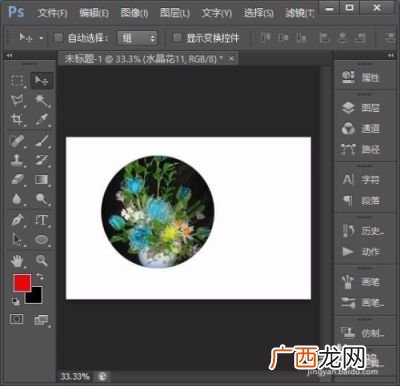Select the Type tool
The height and width of the screenshot is (386, 400).
coord(42,220)
